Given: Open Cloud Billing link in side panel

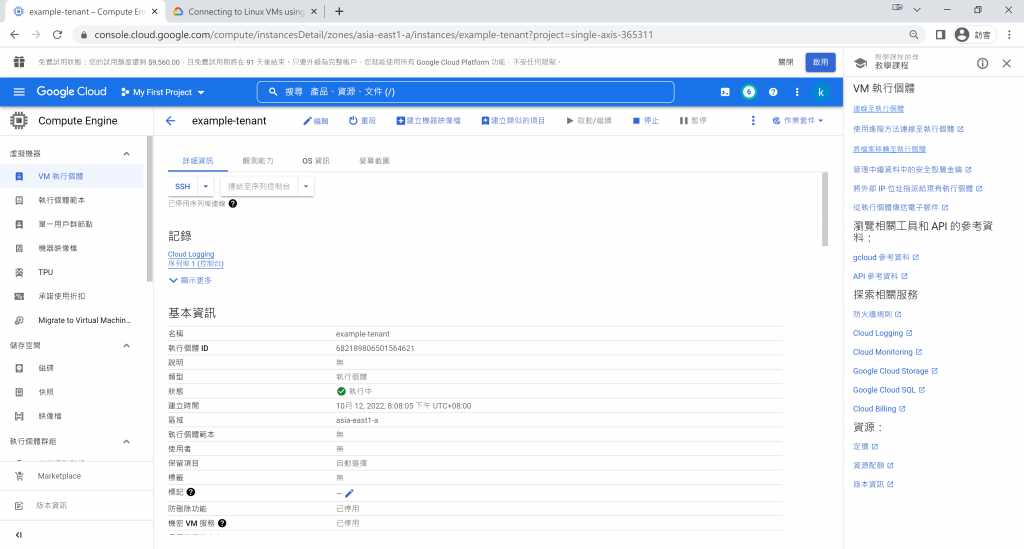Looking at the screenshot, I should coord(879,409).
